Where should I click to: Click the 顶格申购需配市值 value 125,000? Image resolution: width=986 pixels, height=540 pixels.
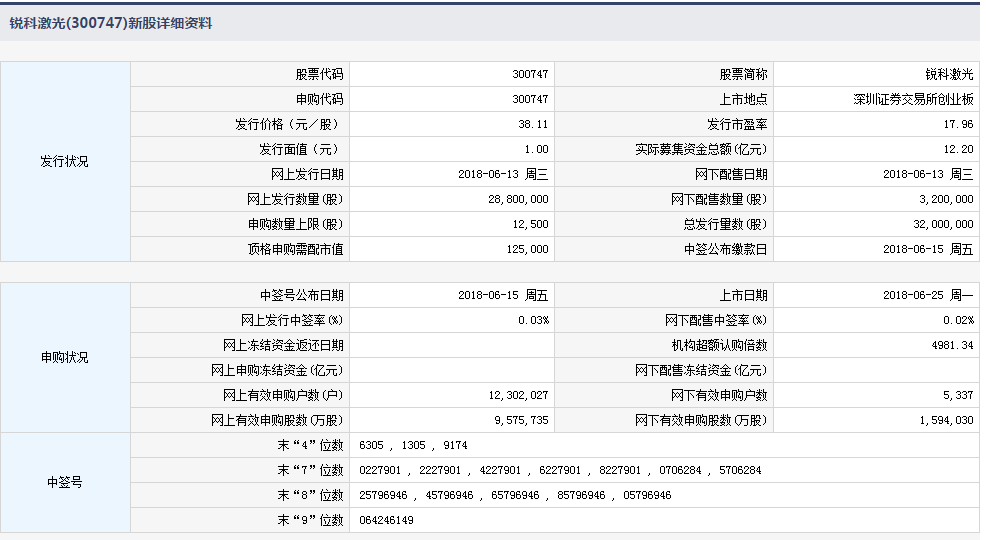pos(527,250)
